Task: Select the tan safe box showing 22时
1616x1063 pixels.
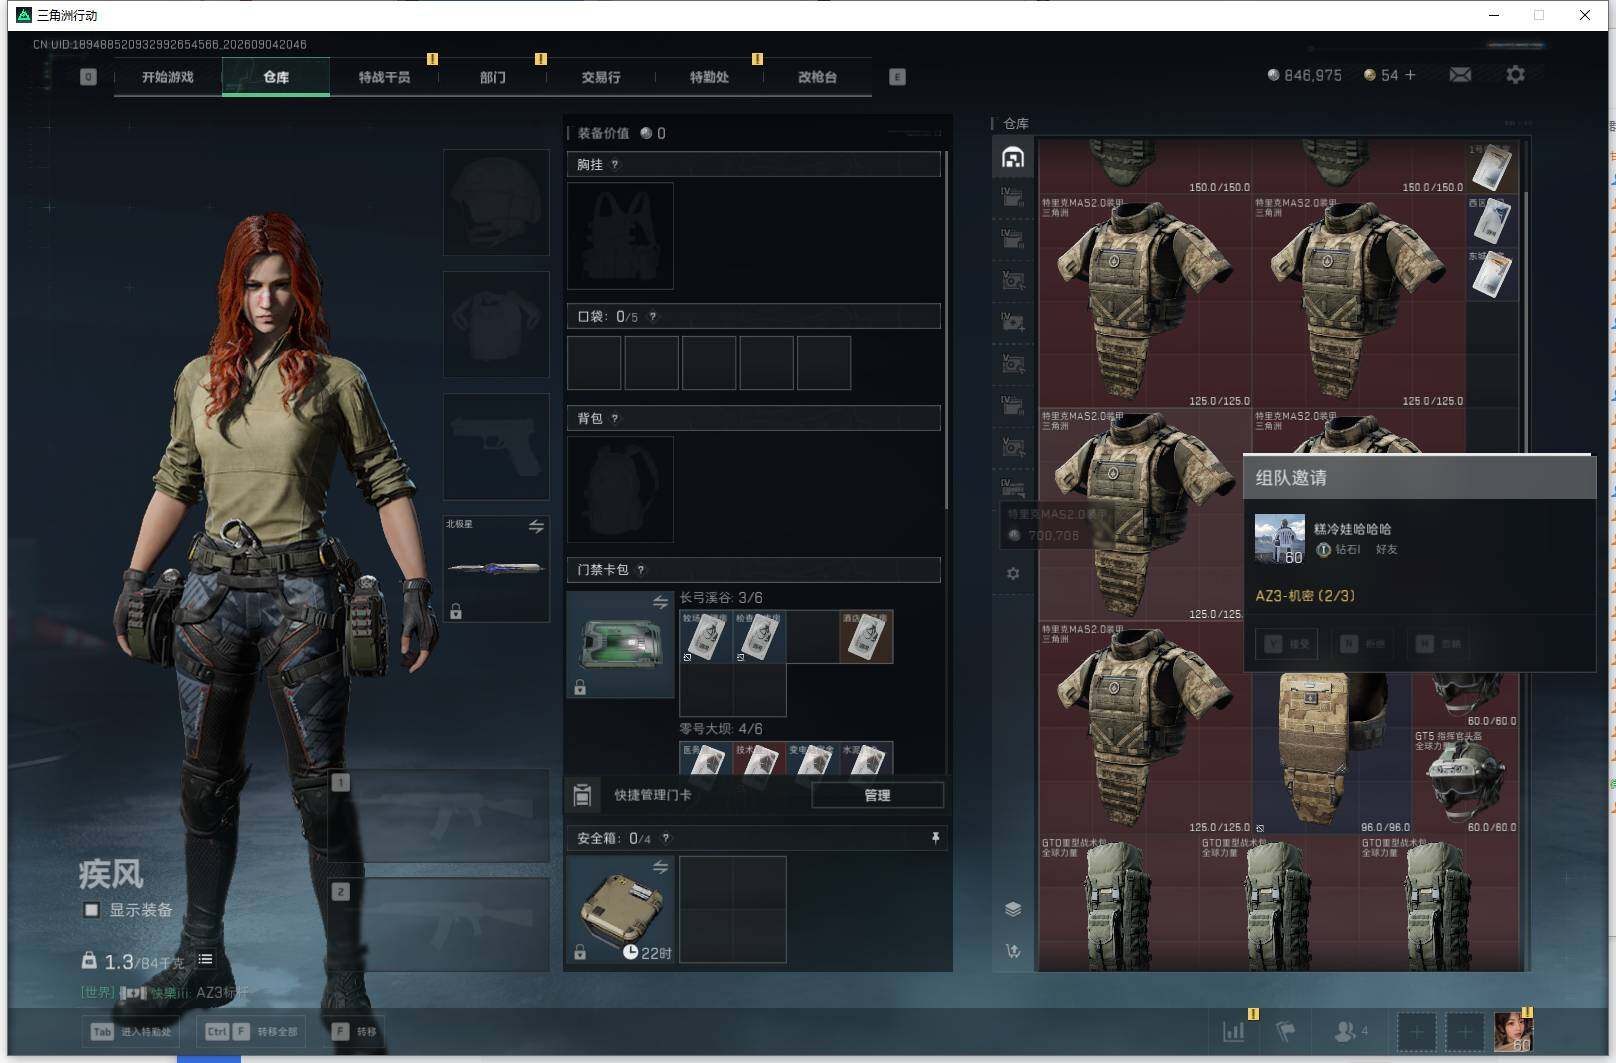Action: (x=620, y=909)
